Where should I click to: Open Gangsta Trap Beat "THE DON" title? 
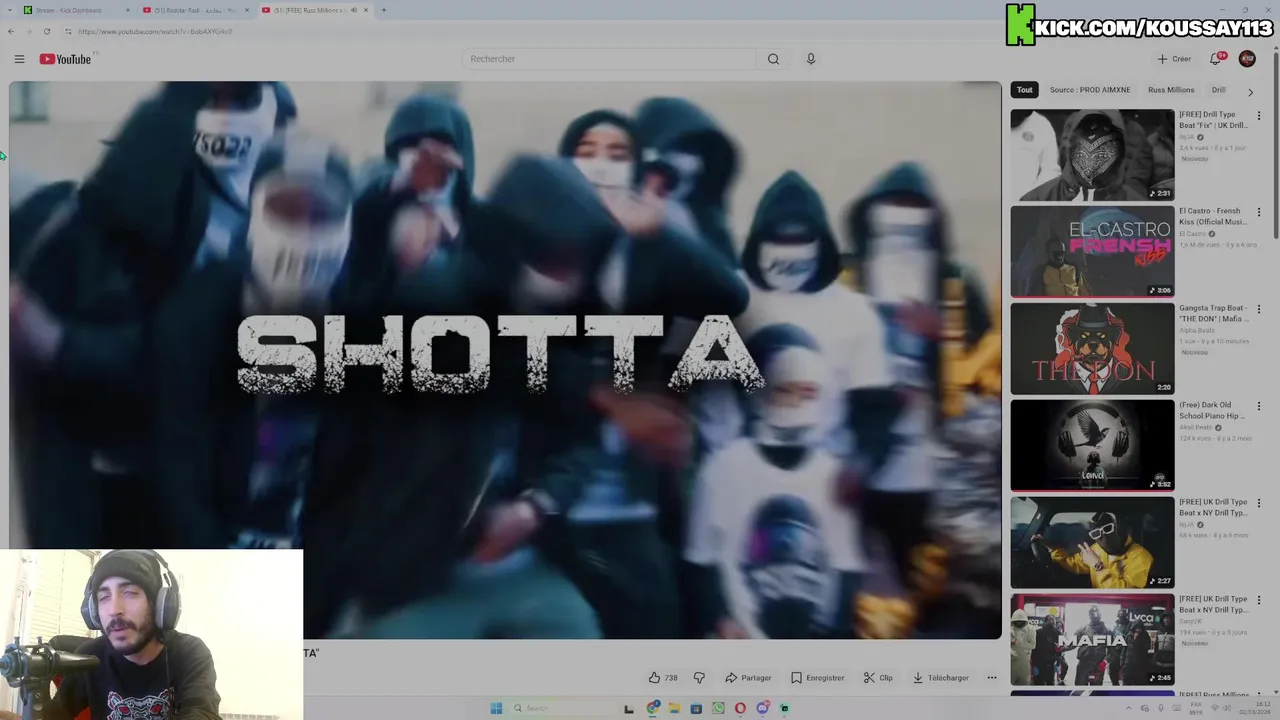1213,313
